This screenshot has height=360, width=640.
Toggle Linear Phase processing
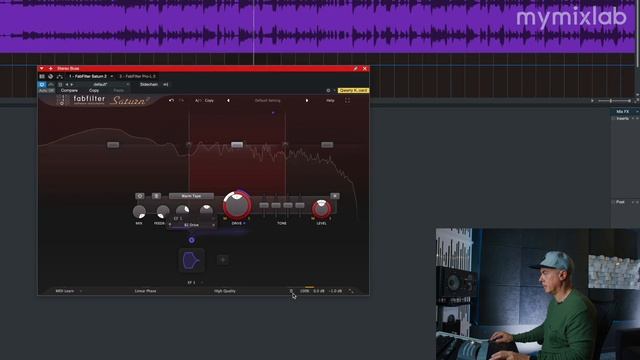coord(145,291)
